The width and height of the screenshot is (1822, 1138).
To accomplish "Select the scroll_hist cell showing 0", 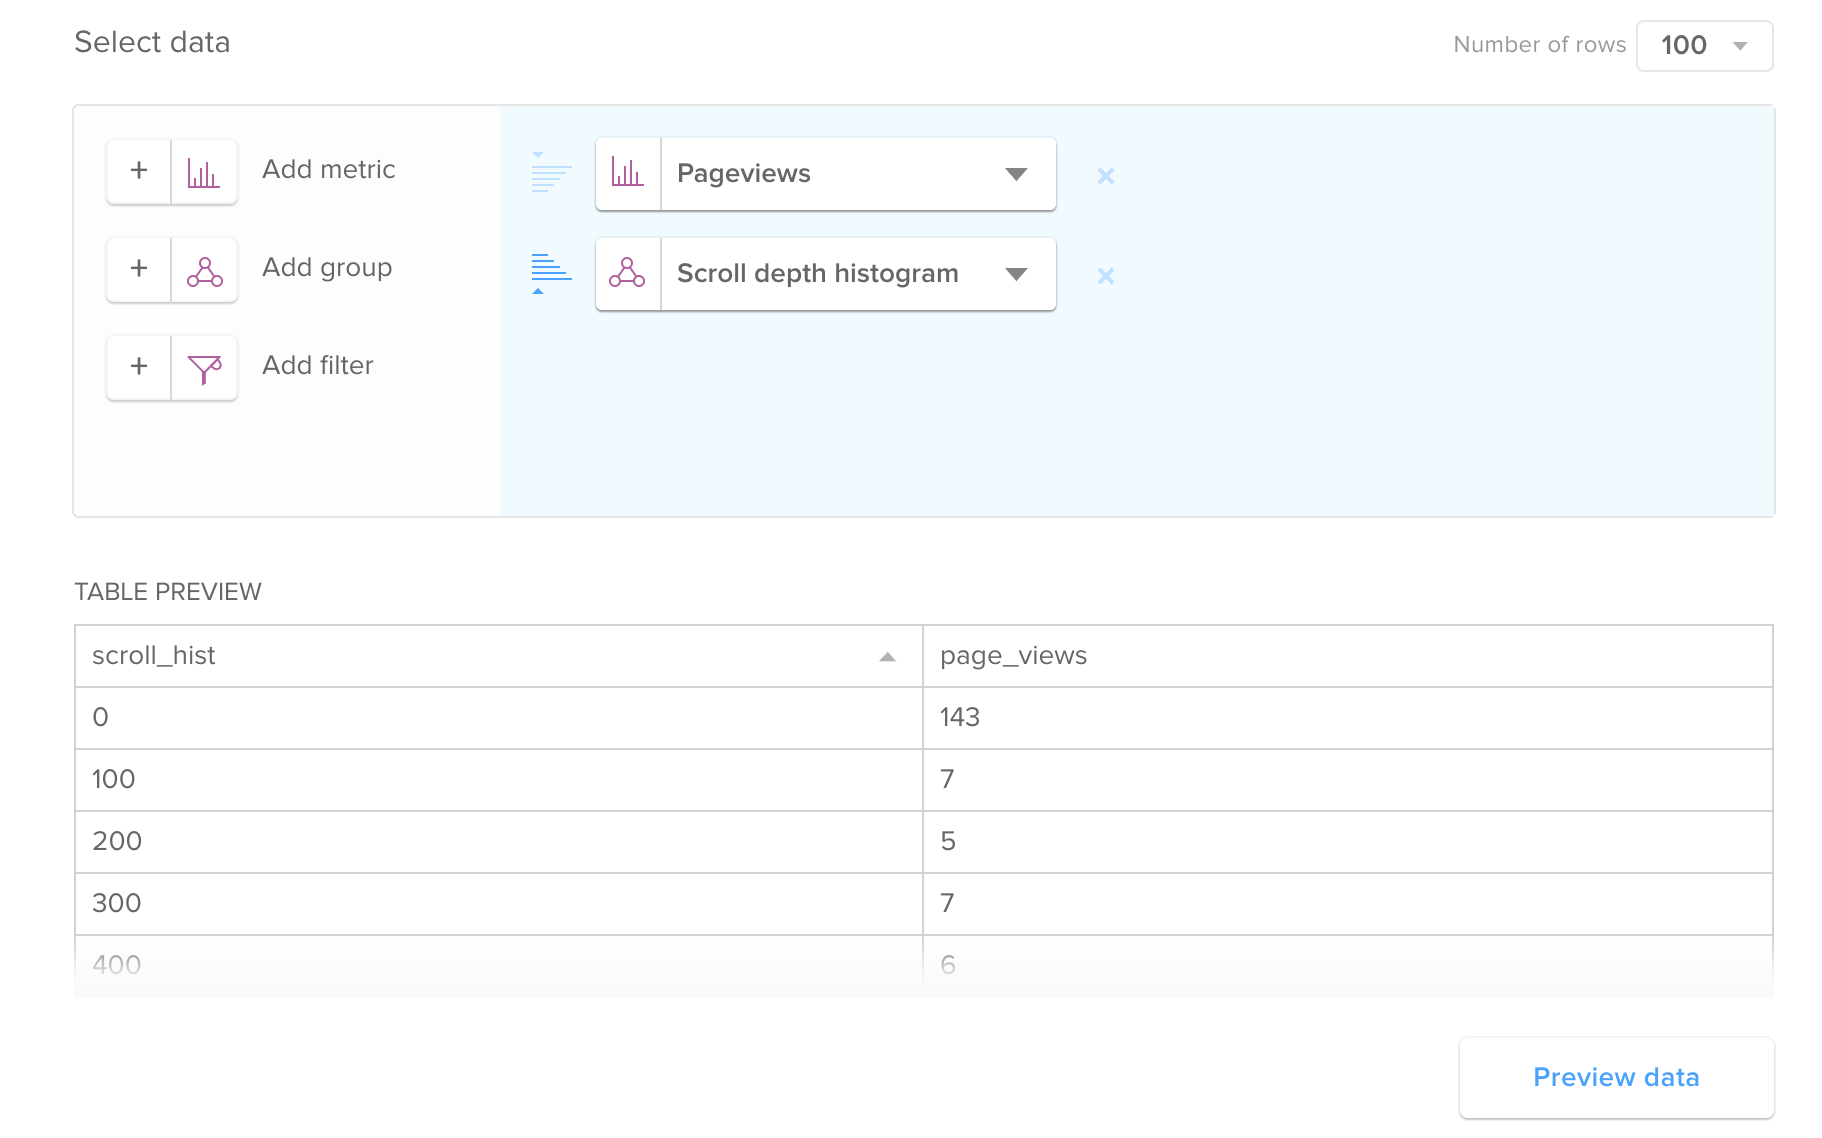I will click(498, 718).
